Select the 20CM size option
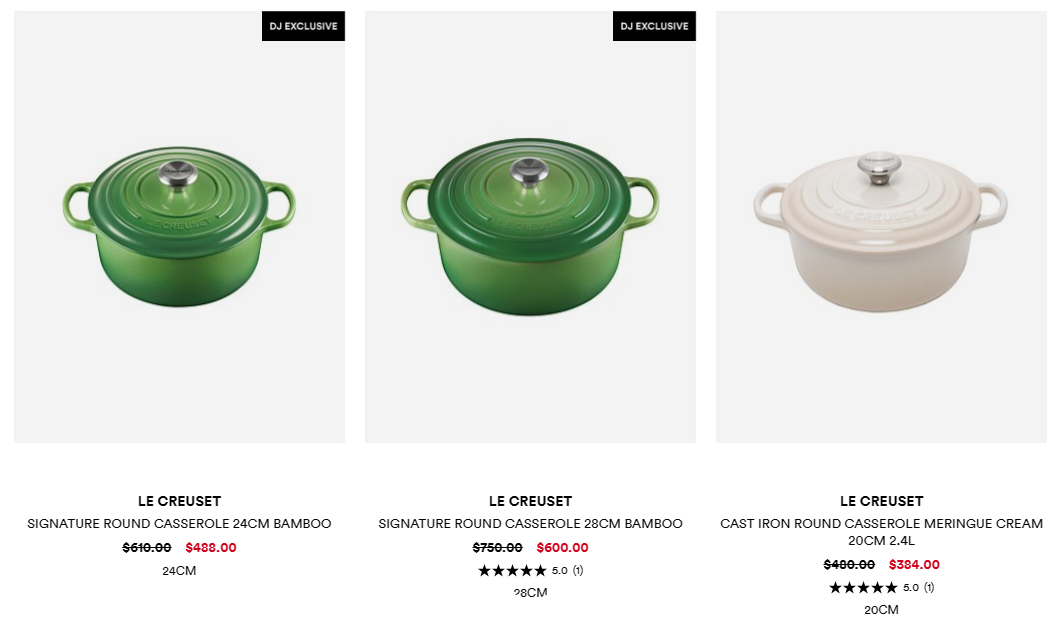This screenshot has height=635, width=1060. point(881,610)
